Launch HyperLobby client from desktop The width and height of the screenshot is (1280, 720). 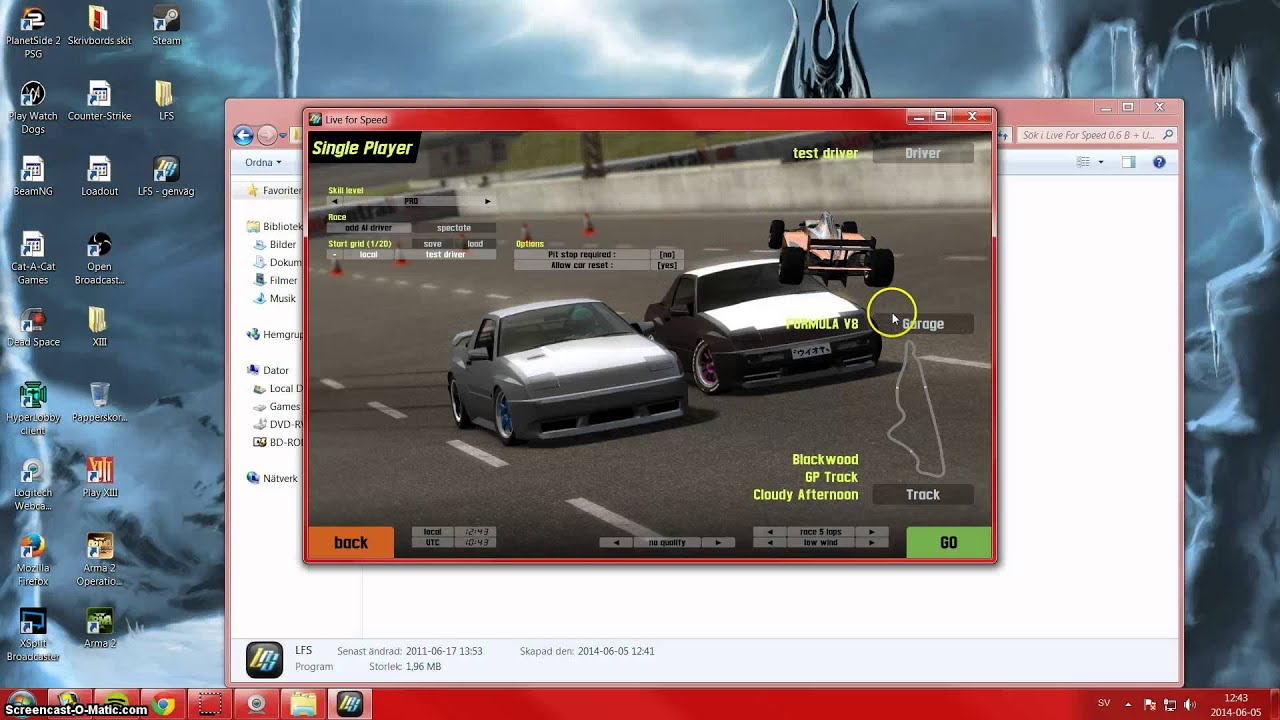(33, 408)
